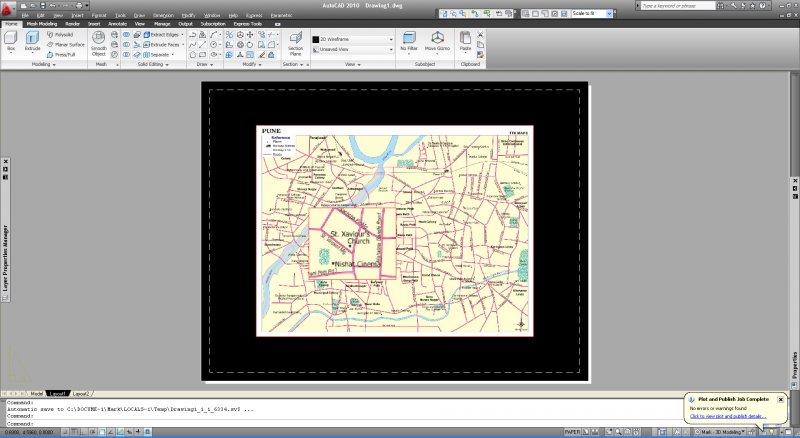Click the Smooth Object mesh tool
800x438 pixels.
pyautogui.click(x=99, y=42)
